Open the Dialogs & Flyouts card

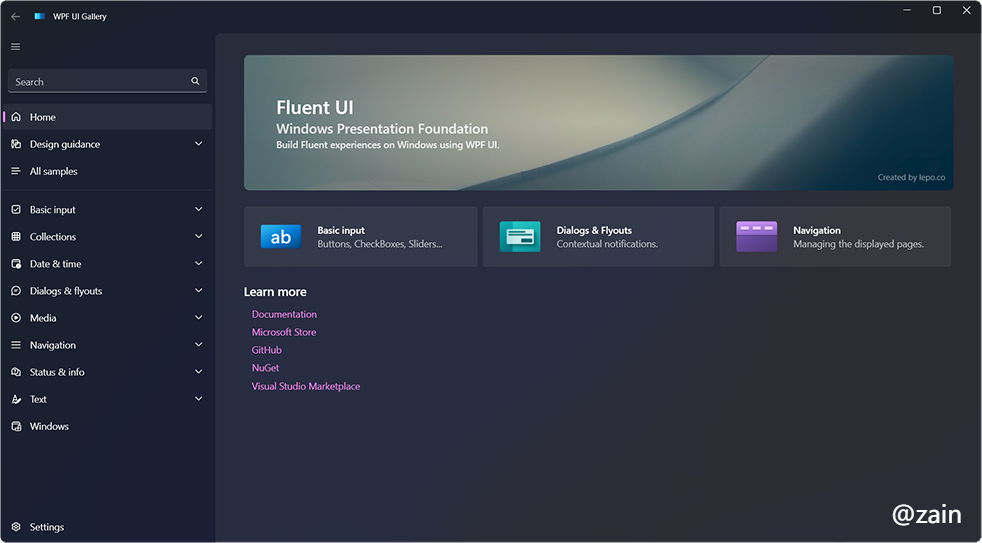[598, 237]
